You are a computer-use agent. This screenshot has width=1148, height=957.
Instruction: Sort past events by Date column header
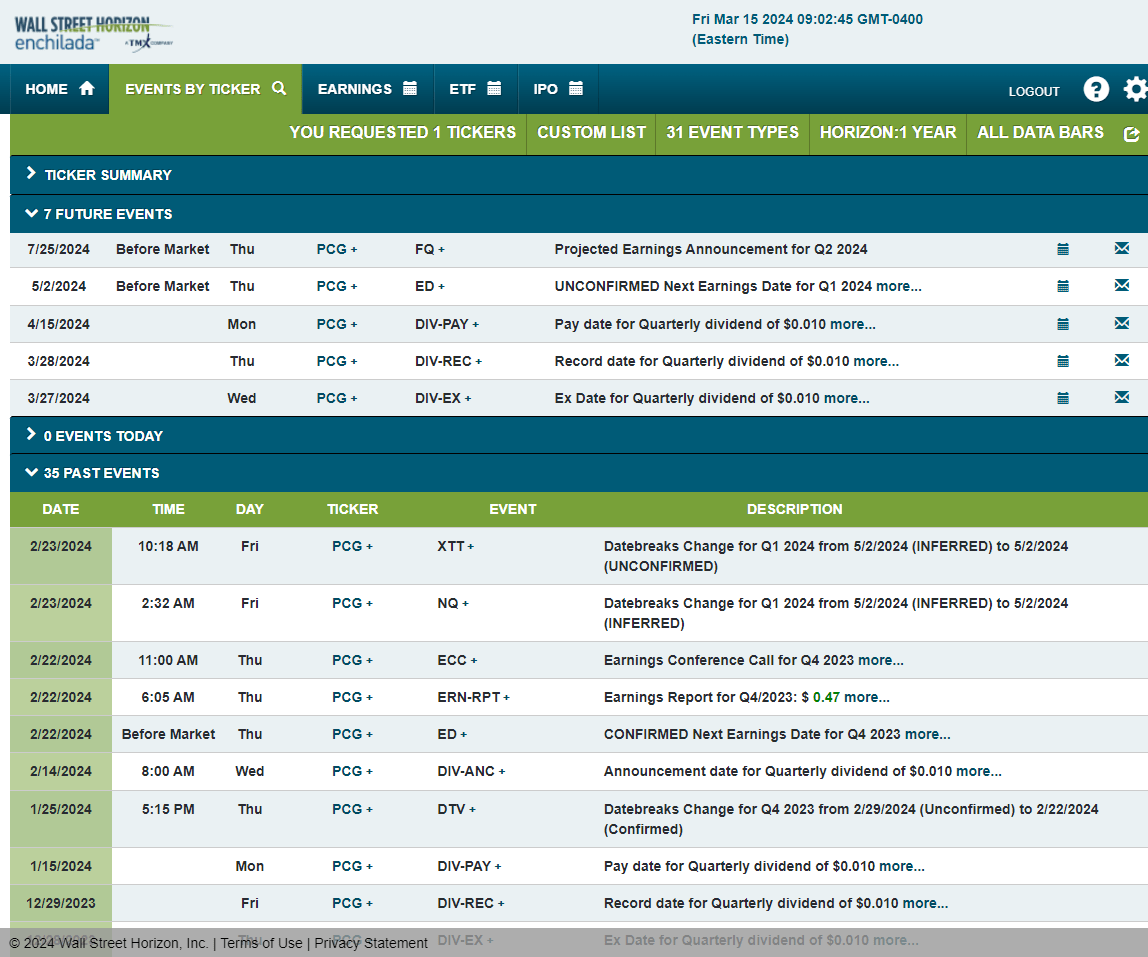60,509
